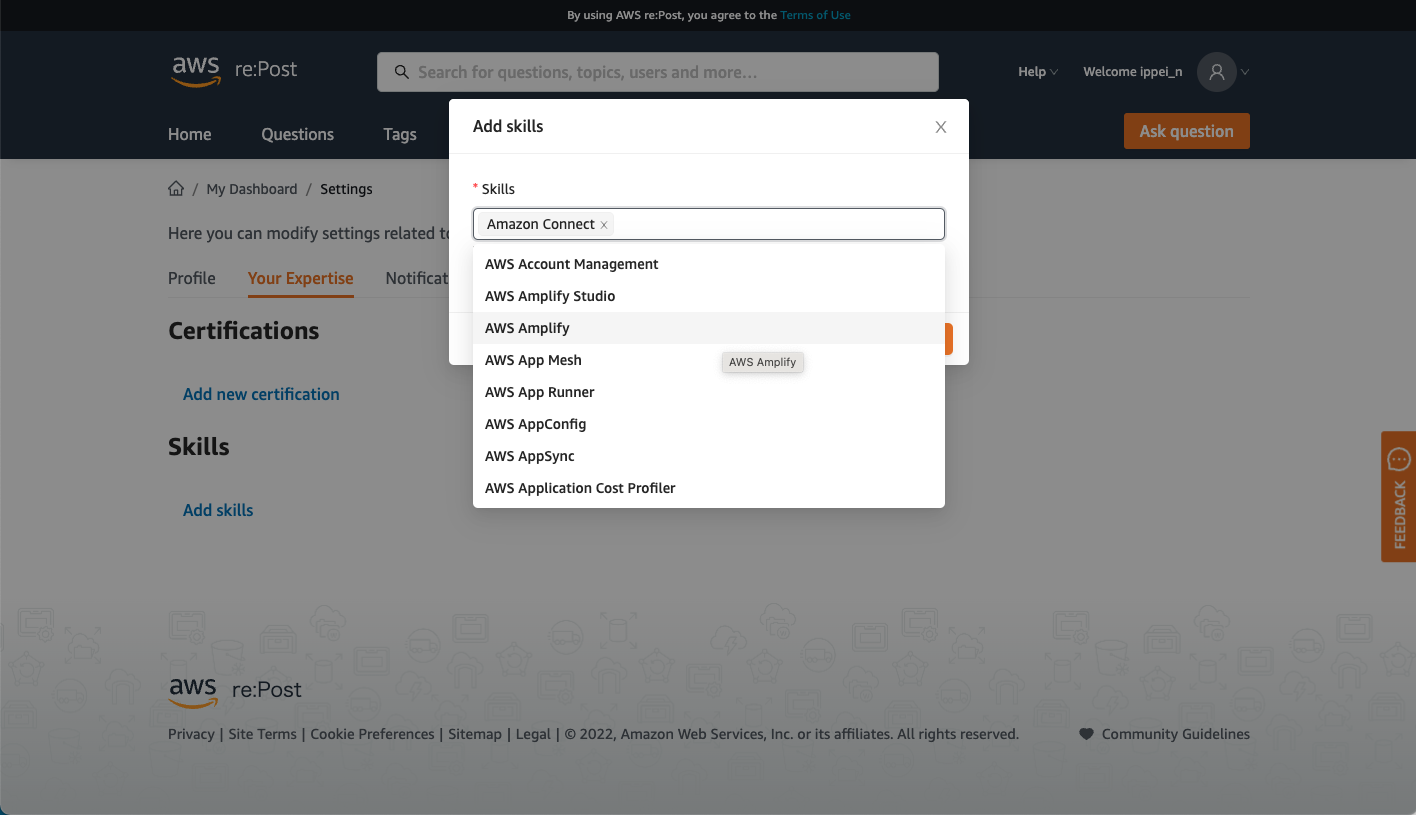Viewport: 1416px width, 815px height.
Task: Click the home breadcrumb icon
Action: pyautogui.click(x=176, y=188)
